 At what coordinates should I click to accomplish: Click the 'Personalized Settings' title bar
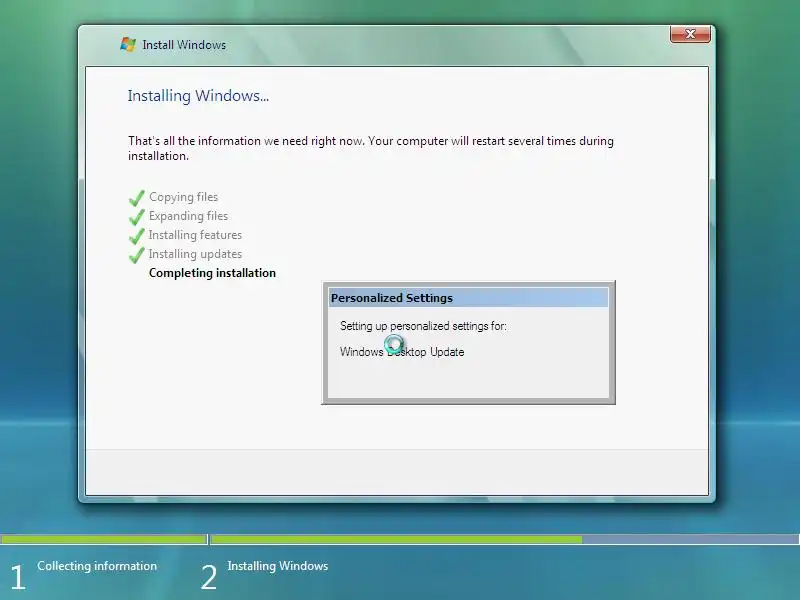point(468,297)
